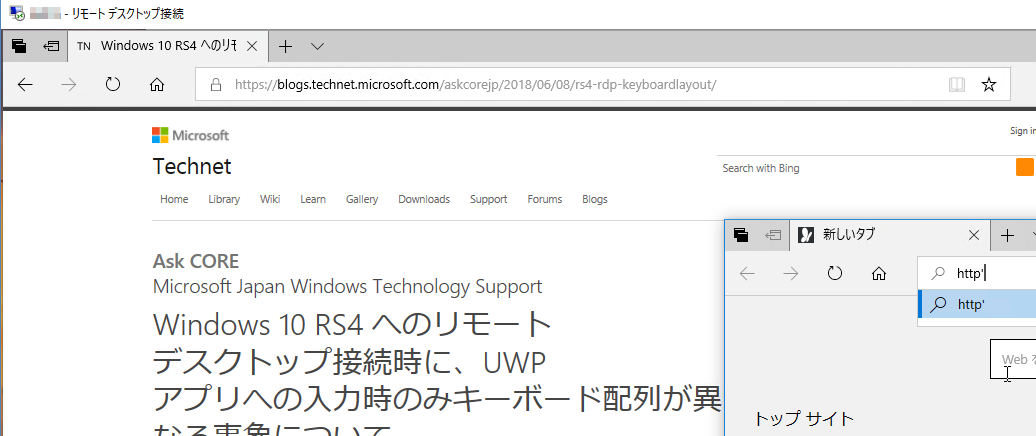Show tab previews chevron in main window
The image size is (1036, 436).
[317, 46]
